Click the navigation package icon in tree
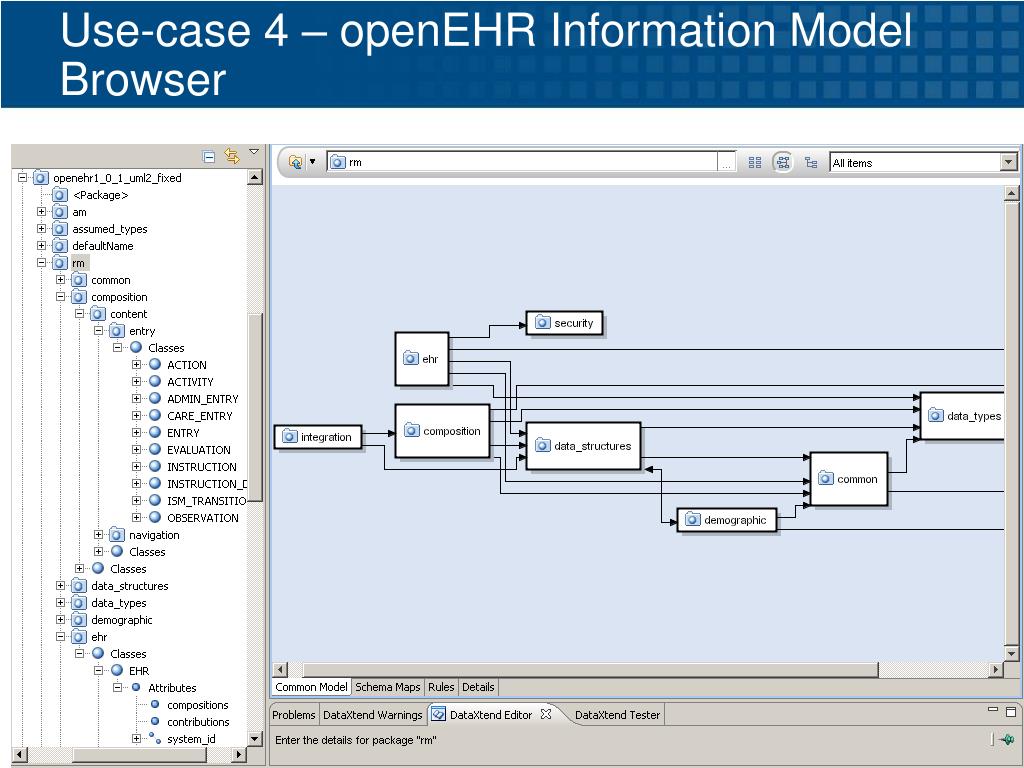The width and height of the screenshot is (1024, 768). 117,535
